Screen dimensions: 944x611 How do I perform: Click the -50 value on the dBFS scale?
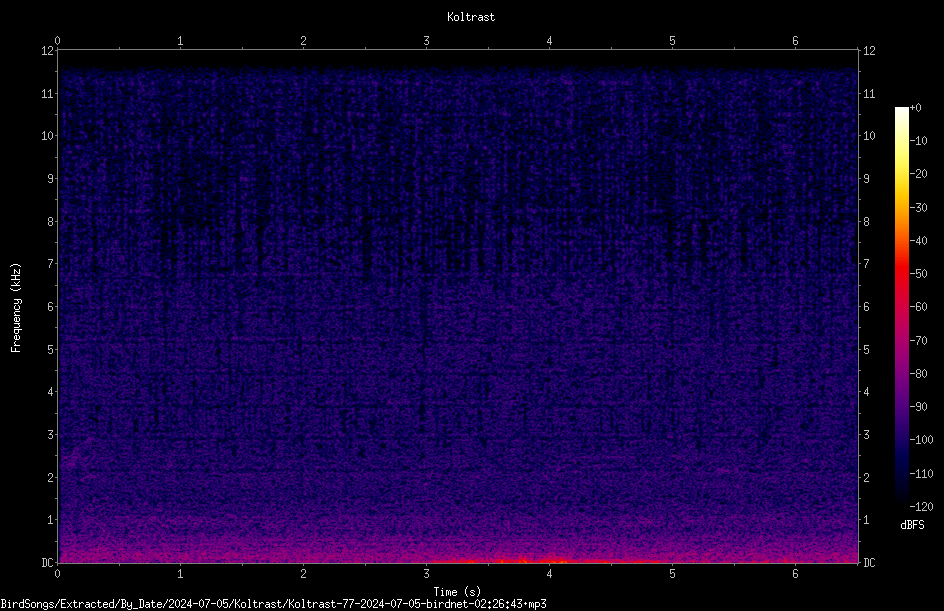(x=919, y=273)
